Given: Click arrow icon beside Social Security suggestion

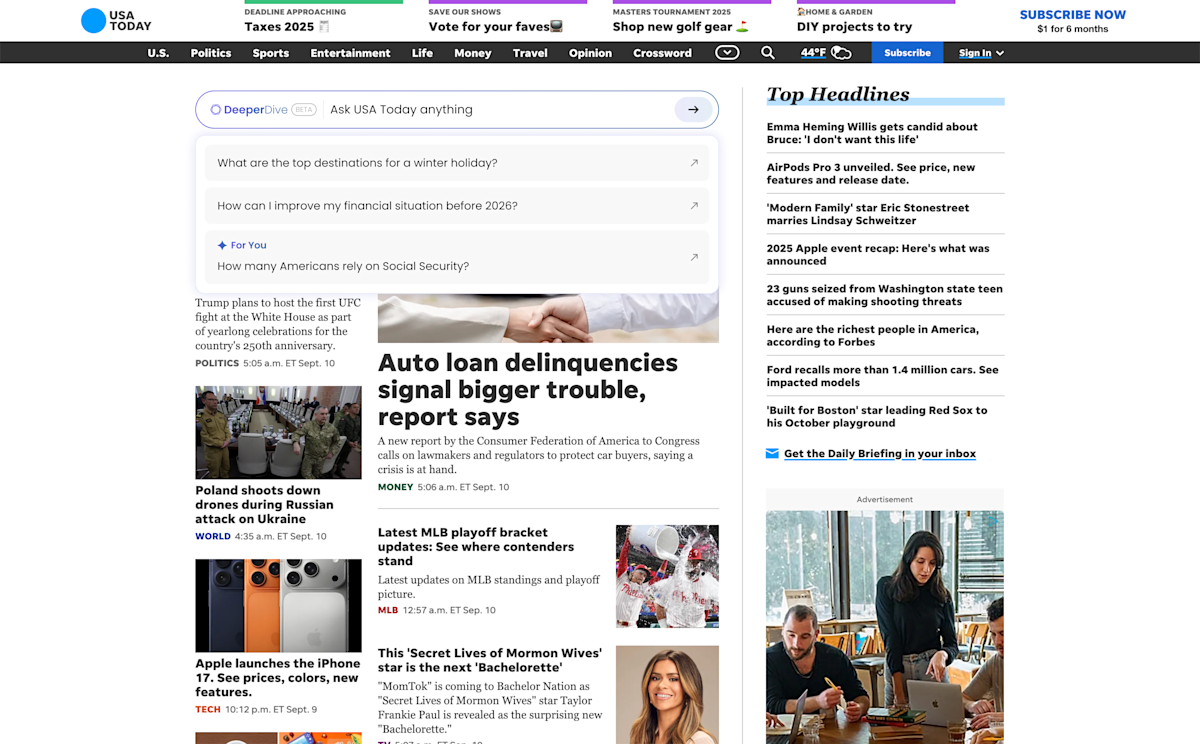Looking at the screenshot, I should click(x=694, y=258).
